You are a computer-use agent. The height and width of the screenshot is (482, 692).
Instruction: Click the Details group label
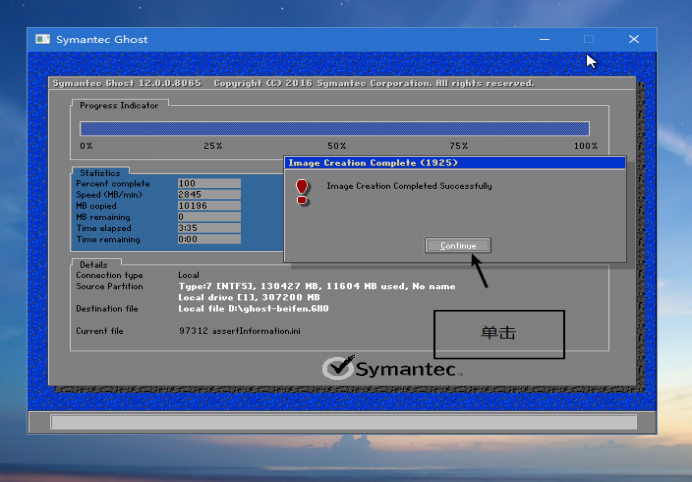tap(93, 264)
